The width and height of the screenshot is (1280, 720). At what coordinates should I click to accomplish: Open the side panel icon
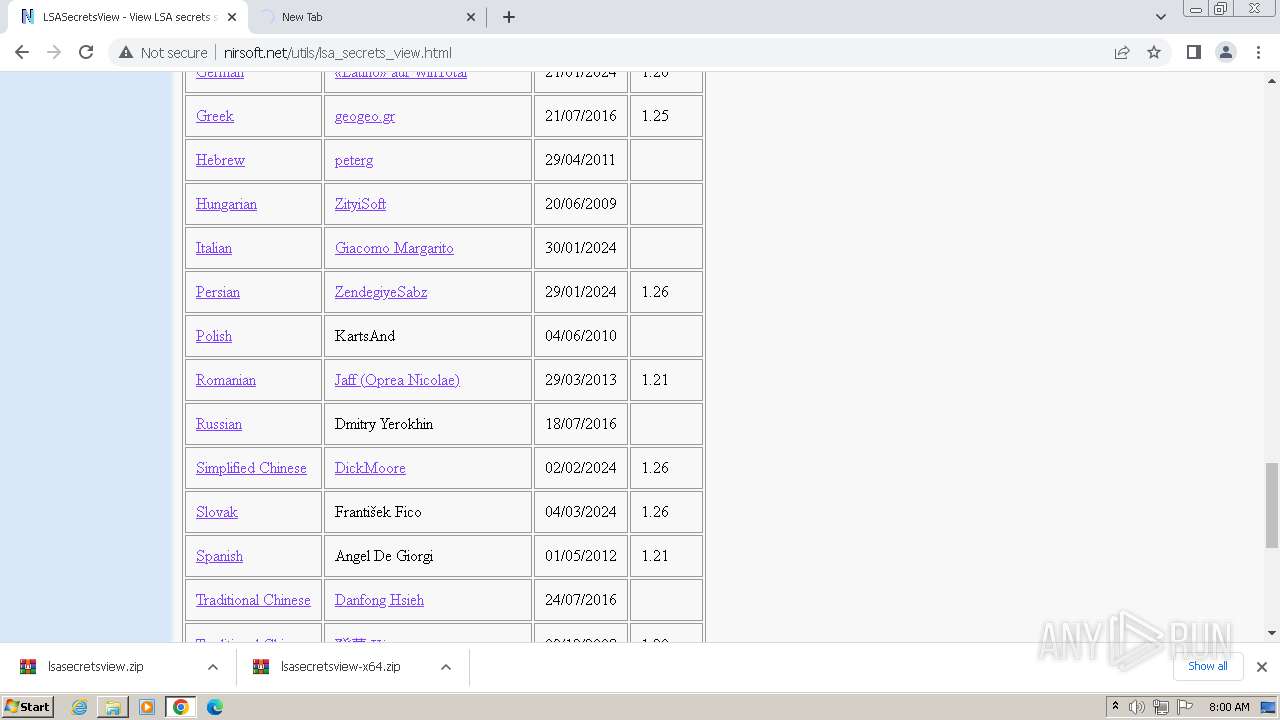(x=1193, y=52)
